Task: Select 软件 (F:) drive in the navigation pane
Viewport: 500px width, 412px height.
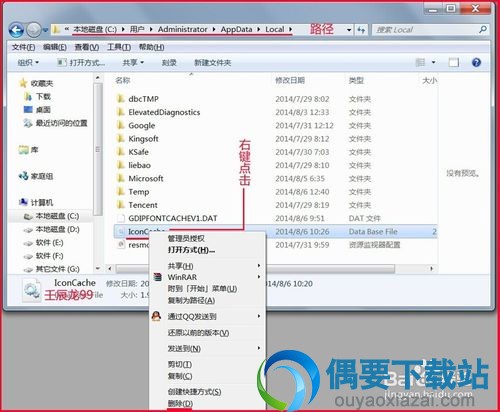Action: tap(49, 256)
